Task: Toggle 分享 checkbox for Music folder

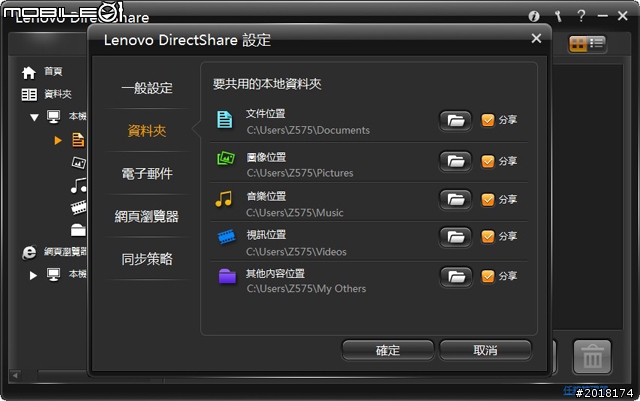Action: (x=488, y=200)
